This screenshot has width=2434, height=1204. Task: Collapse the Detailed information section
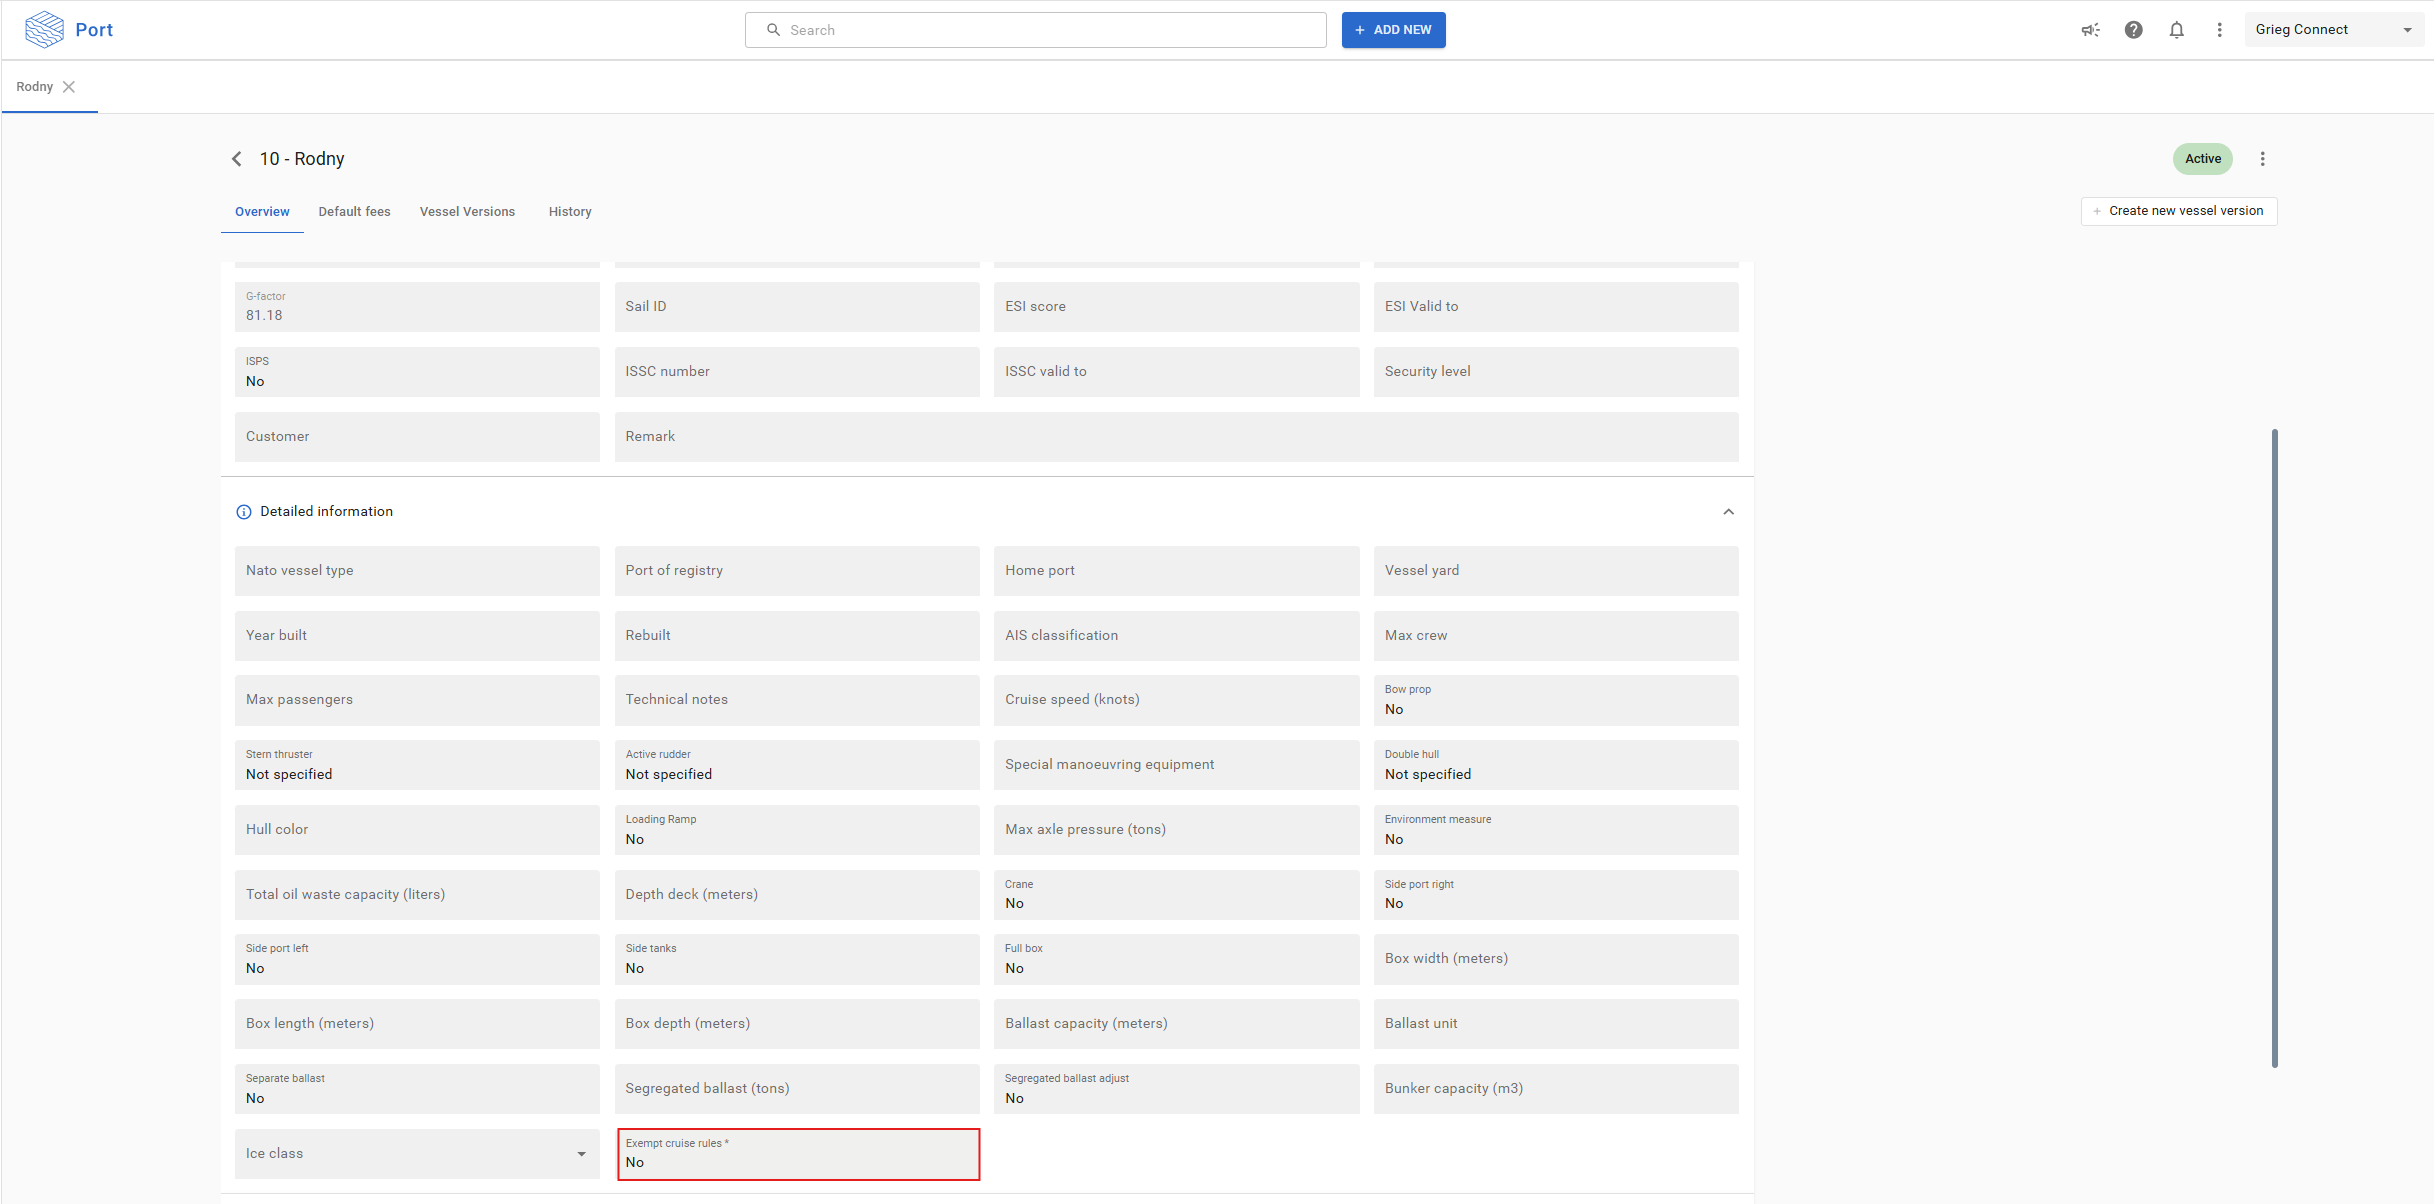click(x=1728, y=512)
